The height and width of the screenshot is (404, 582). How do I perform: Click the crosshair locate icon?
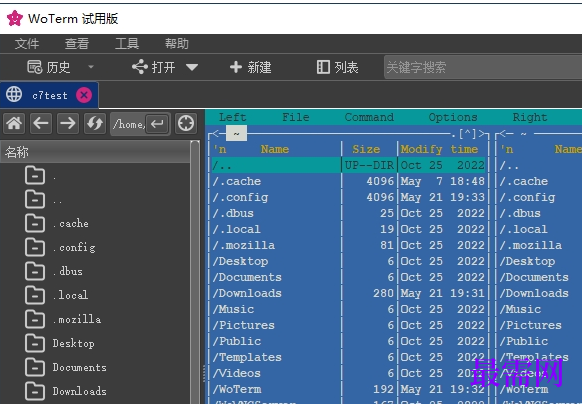186,123
